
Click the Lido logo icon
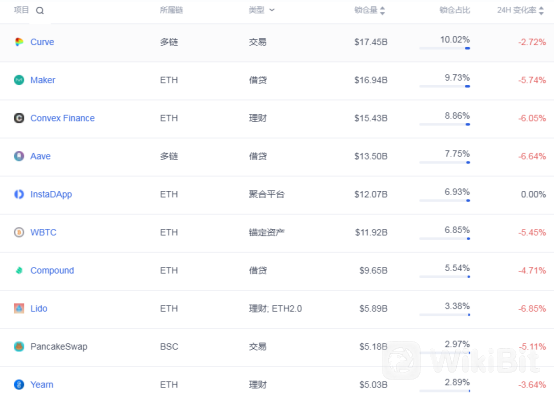[x=19, y=308]
